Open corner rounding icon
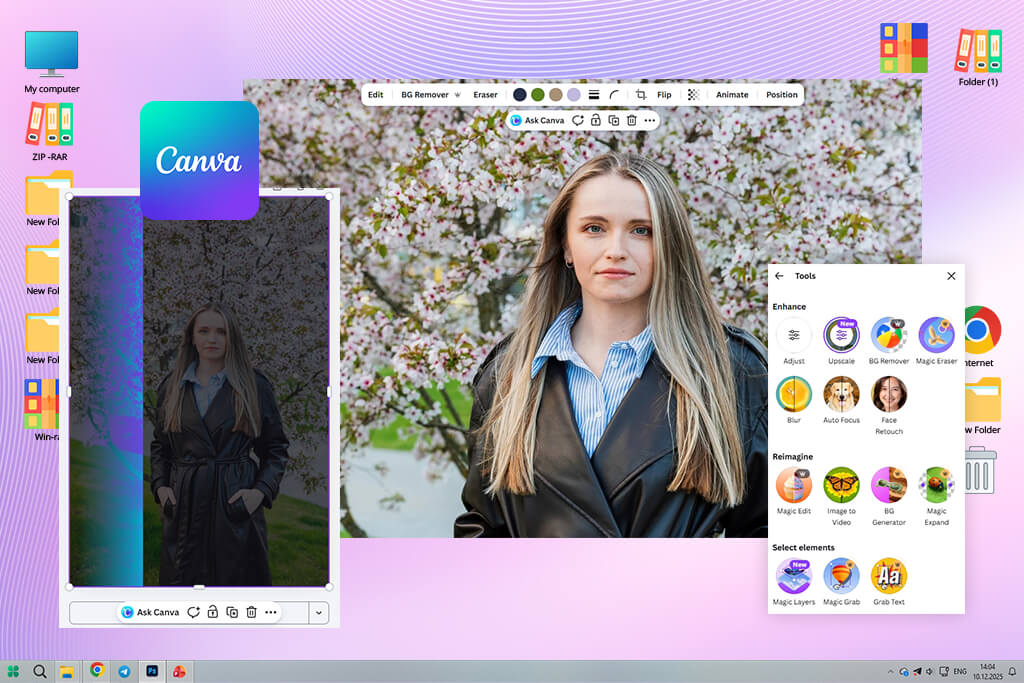Image resolution: width=1024 pixels, height=683 pixels. pos(614,95)
